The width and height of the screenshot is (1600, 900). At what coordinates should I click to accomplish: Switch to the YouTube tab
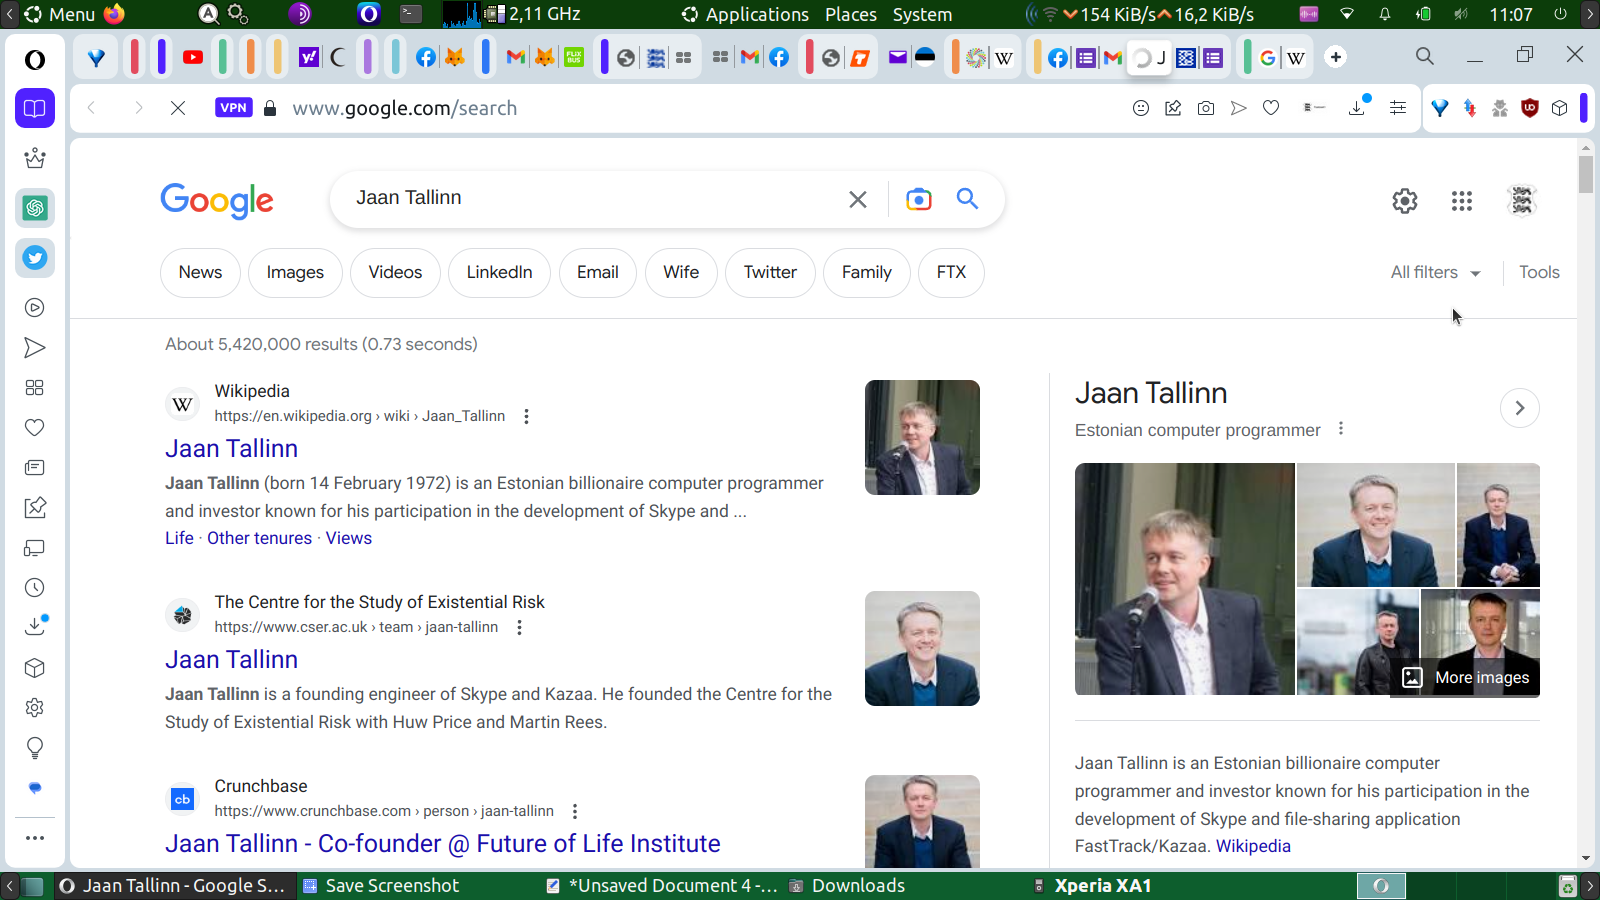(193, 57)
